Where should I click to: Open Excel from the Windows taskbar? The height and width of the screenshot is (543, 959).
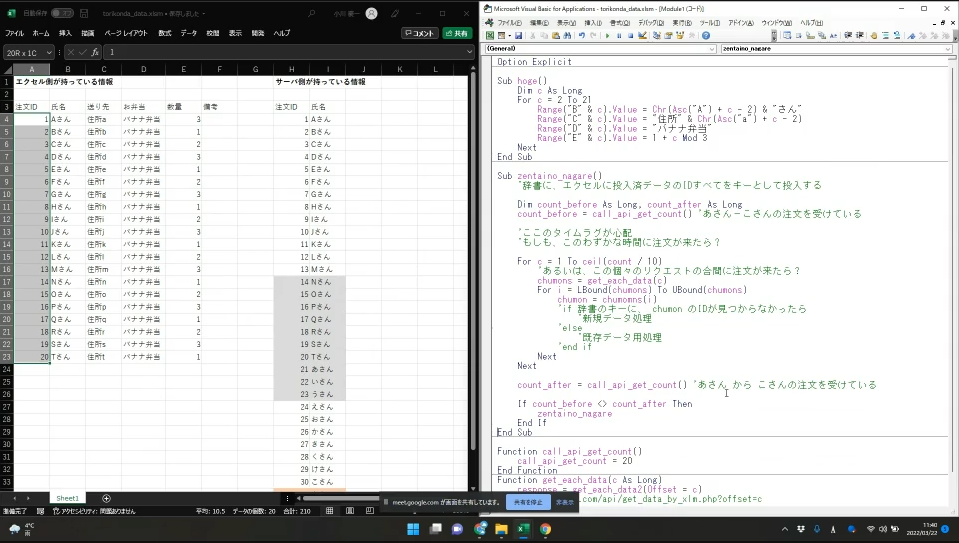pyautogui.click(x=523, y=529)
